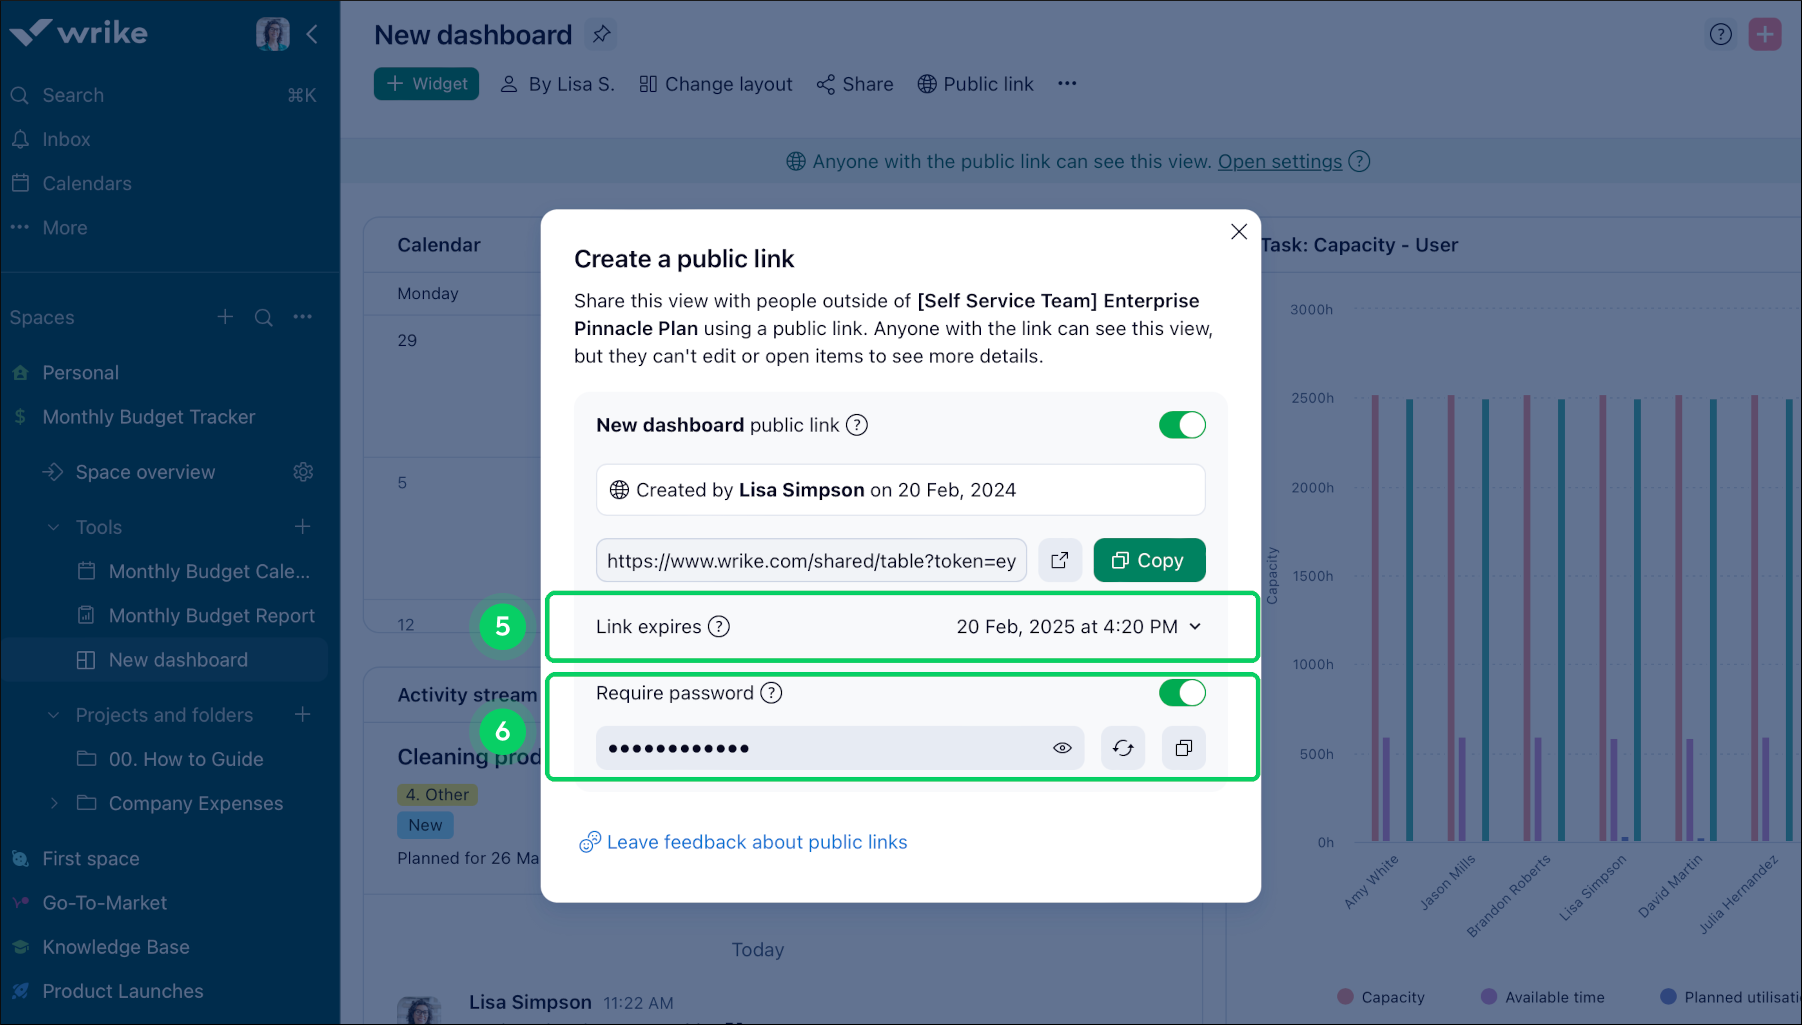Pin the New dashboard
The width and height of the screenshot is (1802, 1025).
coord(601,34)
